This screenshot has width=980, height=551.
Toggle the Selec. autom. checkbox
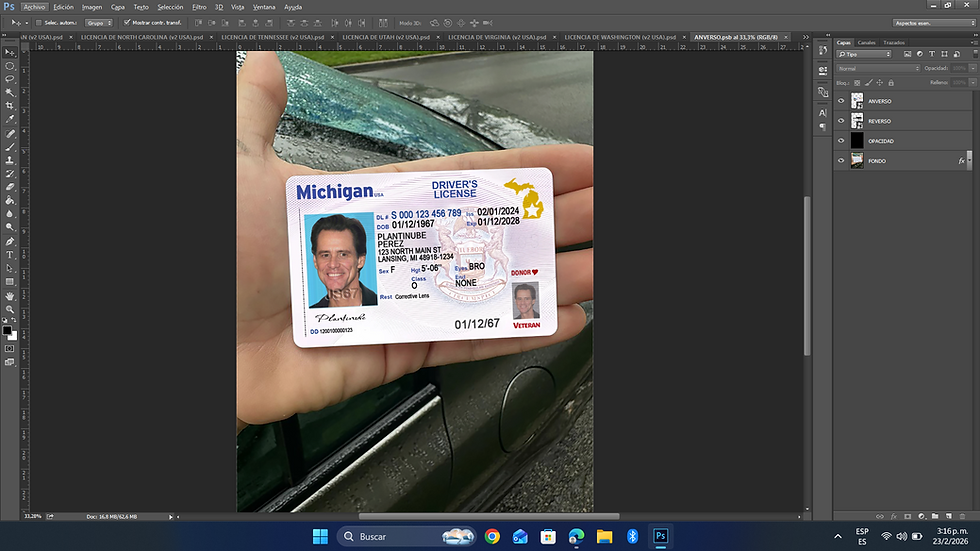(39, 22)
